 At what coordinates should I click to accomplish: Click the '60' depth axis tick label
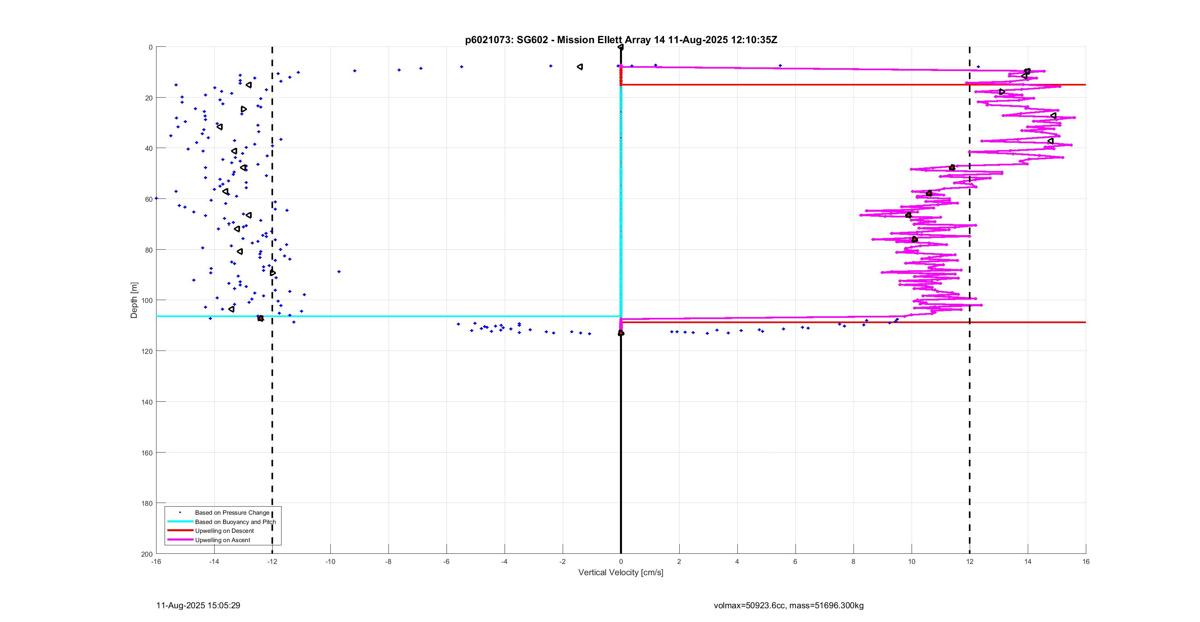coord(148,199)
